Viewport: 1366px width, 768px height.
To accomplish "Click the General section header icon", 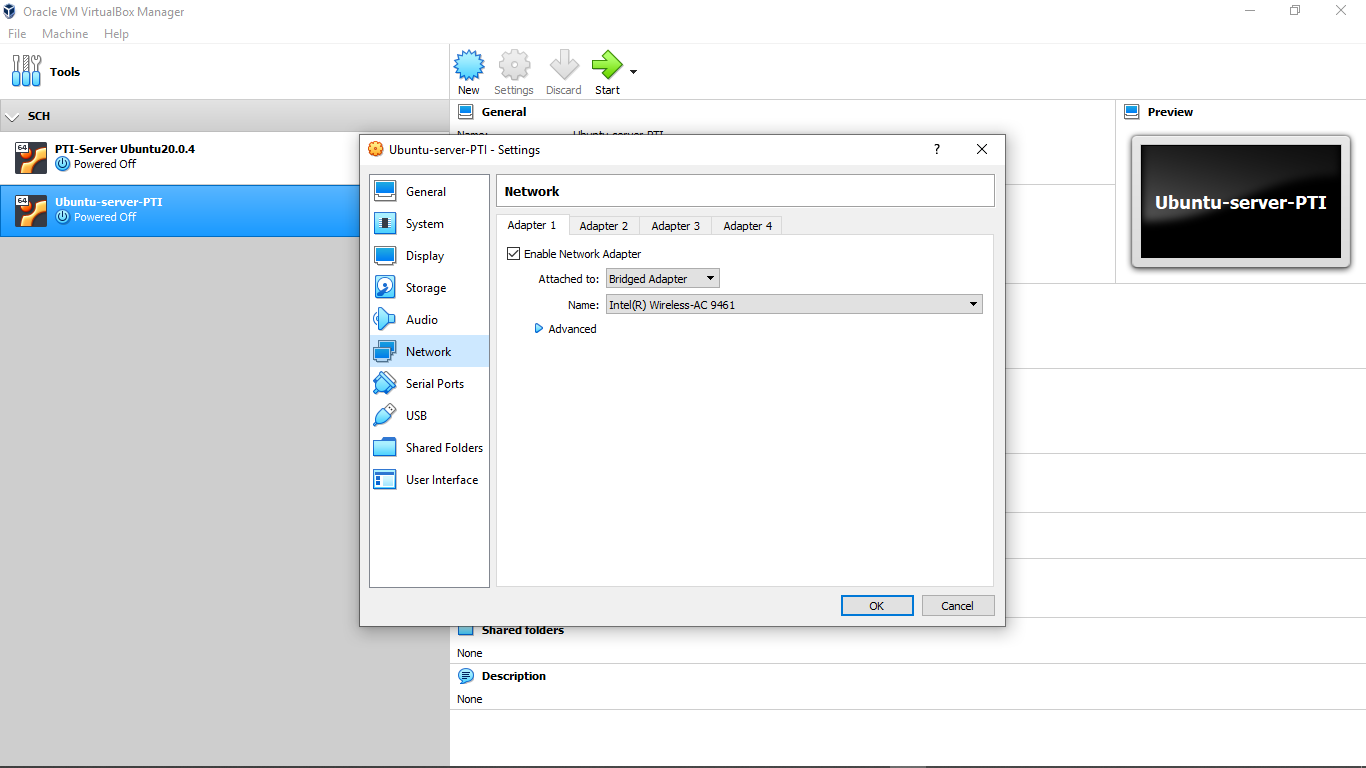I will [466, 112].
